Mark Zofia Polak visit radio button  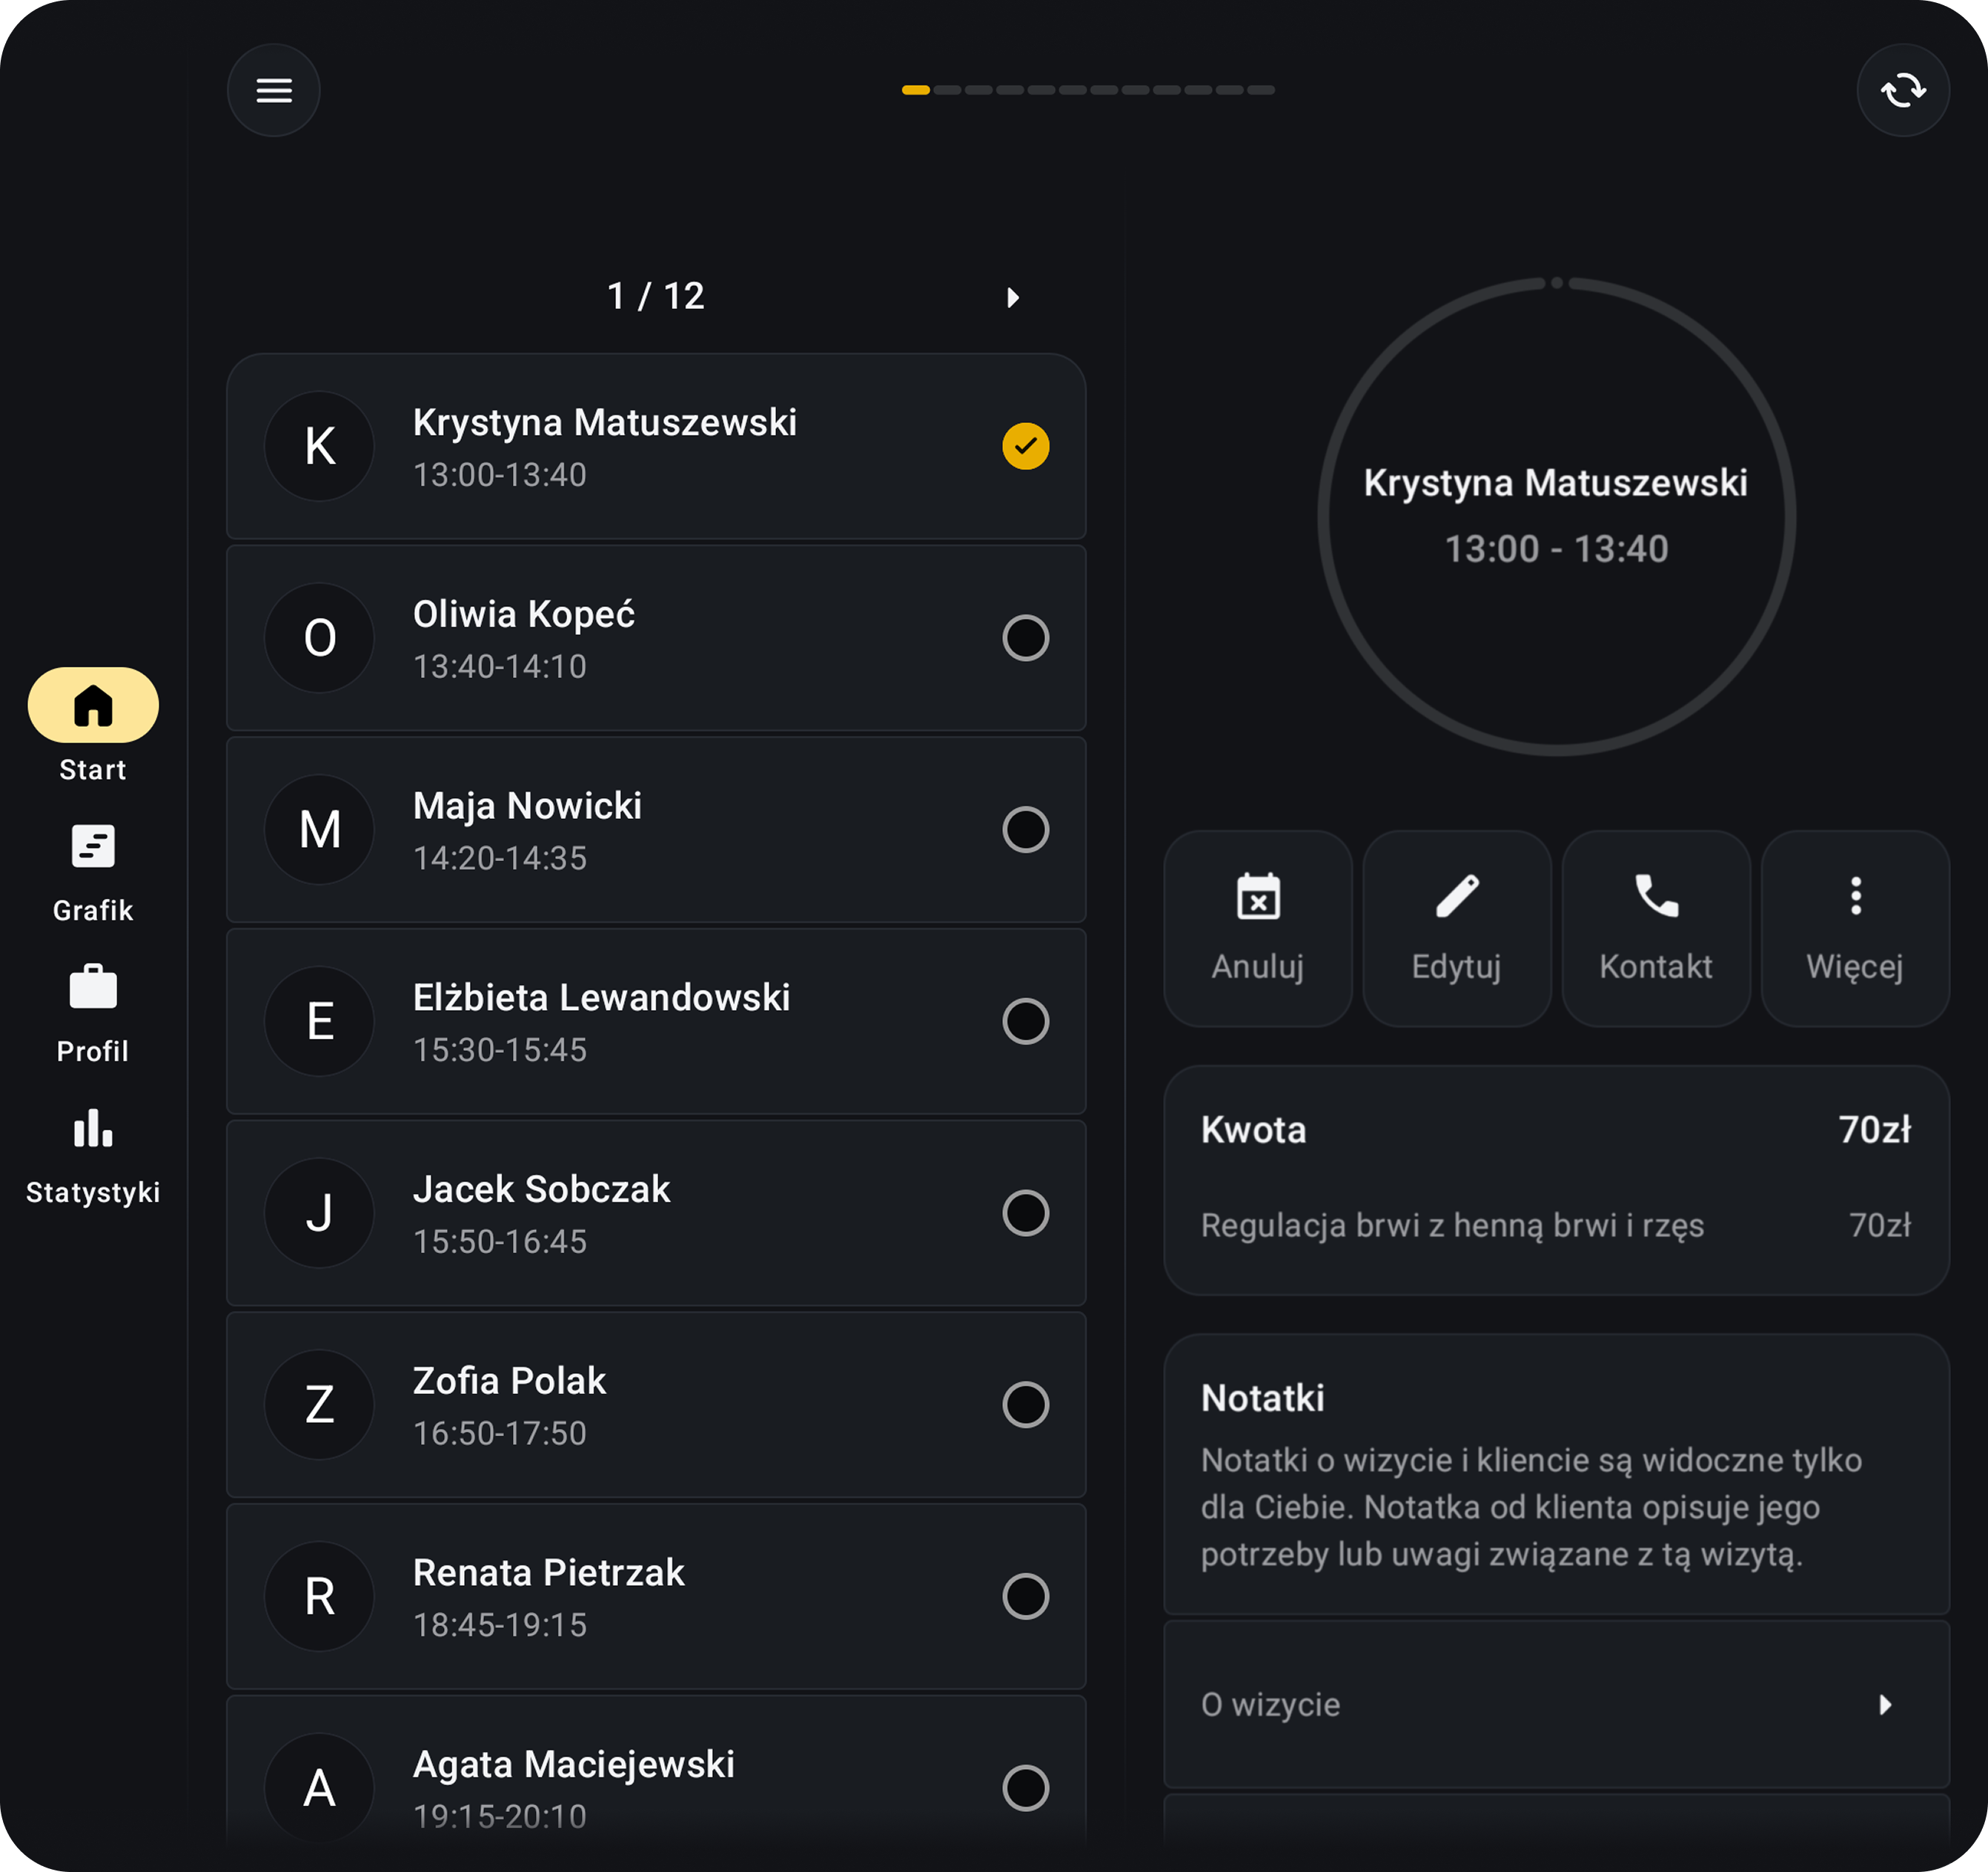1025,1404
